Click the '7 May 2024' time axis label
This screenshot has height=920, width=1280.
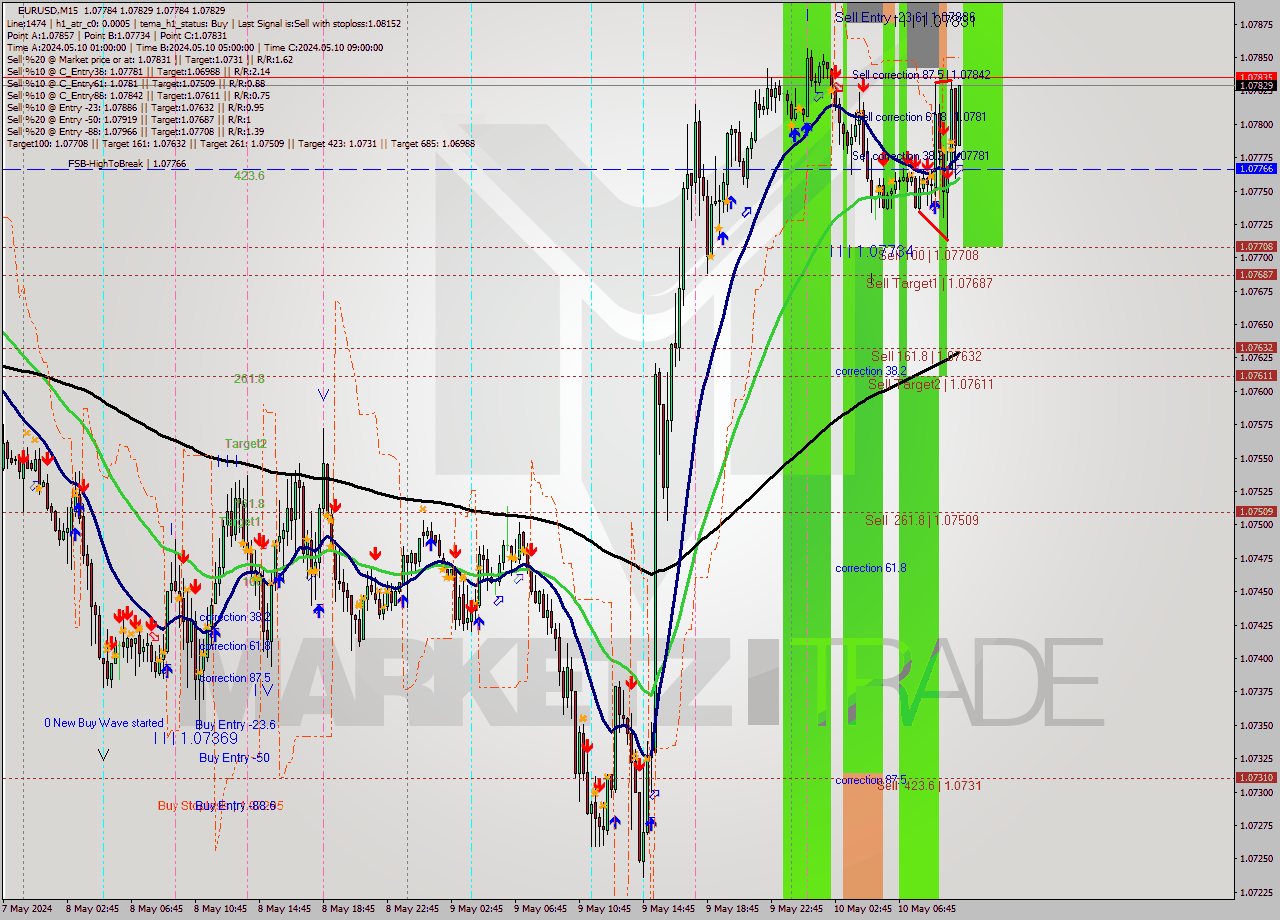26,909
